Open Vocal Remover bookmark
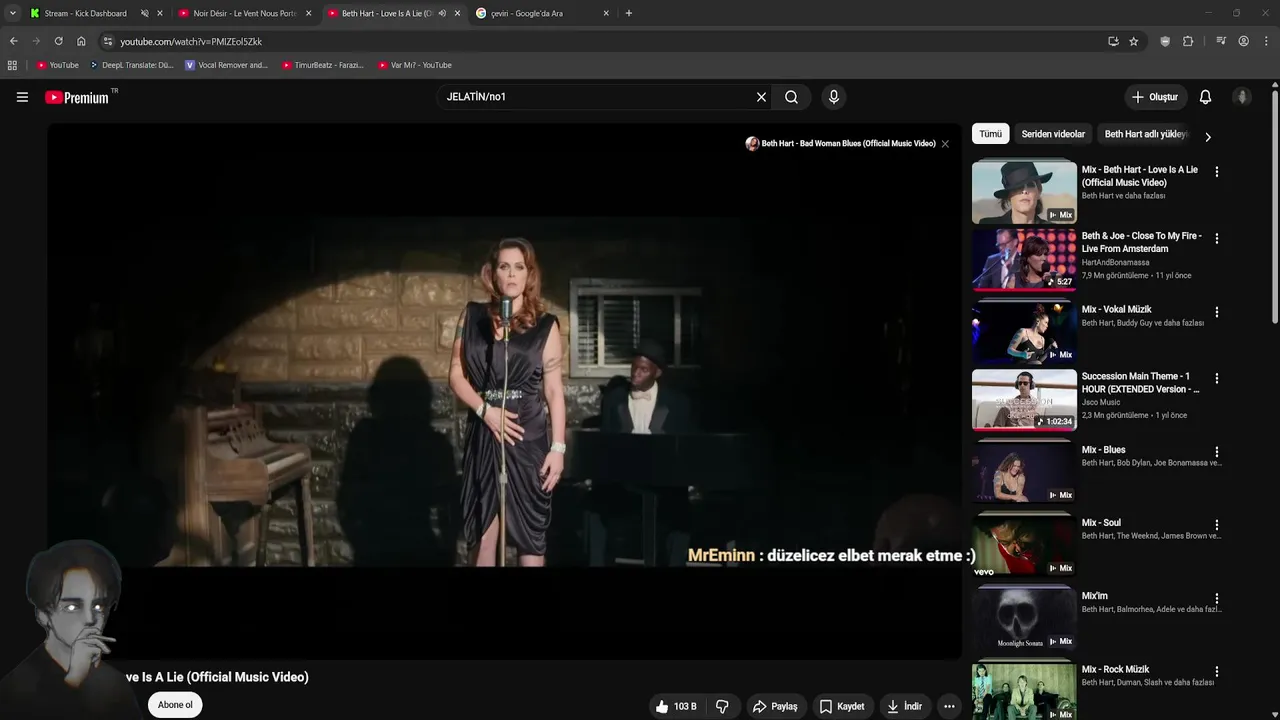1280x720 pixels. coord(227,65)
